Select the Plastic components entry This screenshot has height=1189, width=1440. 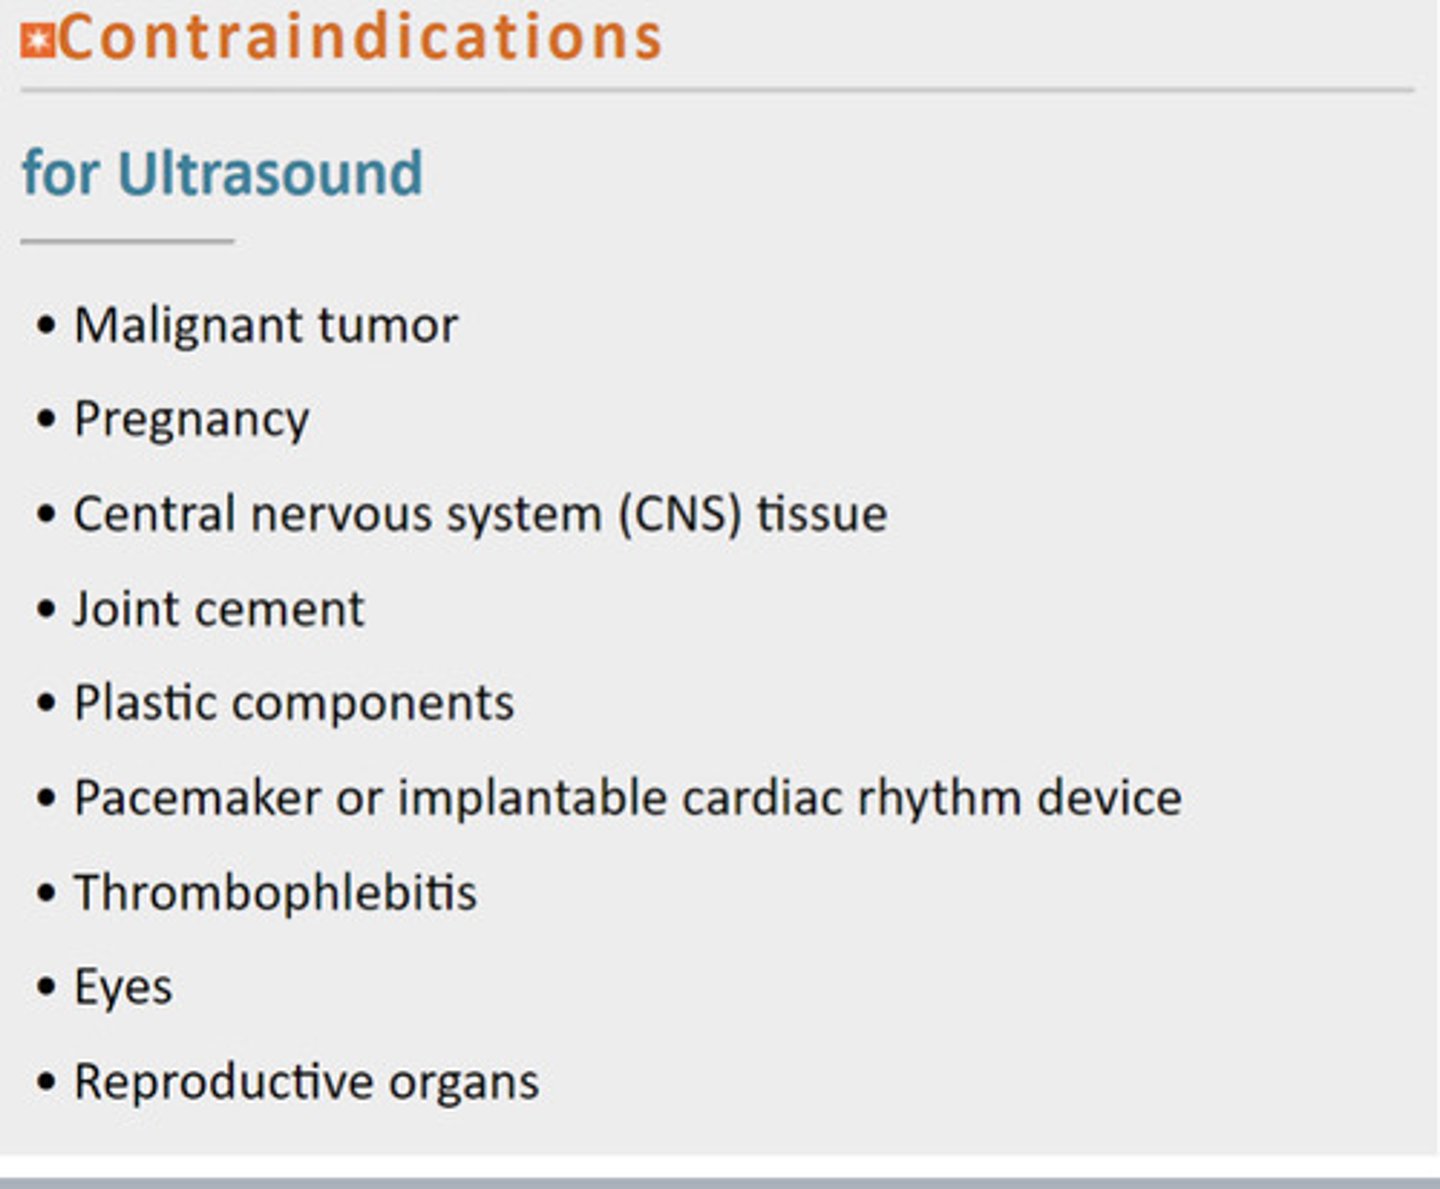294,703
